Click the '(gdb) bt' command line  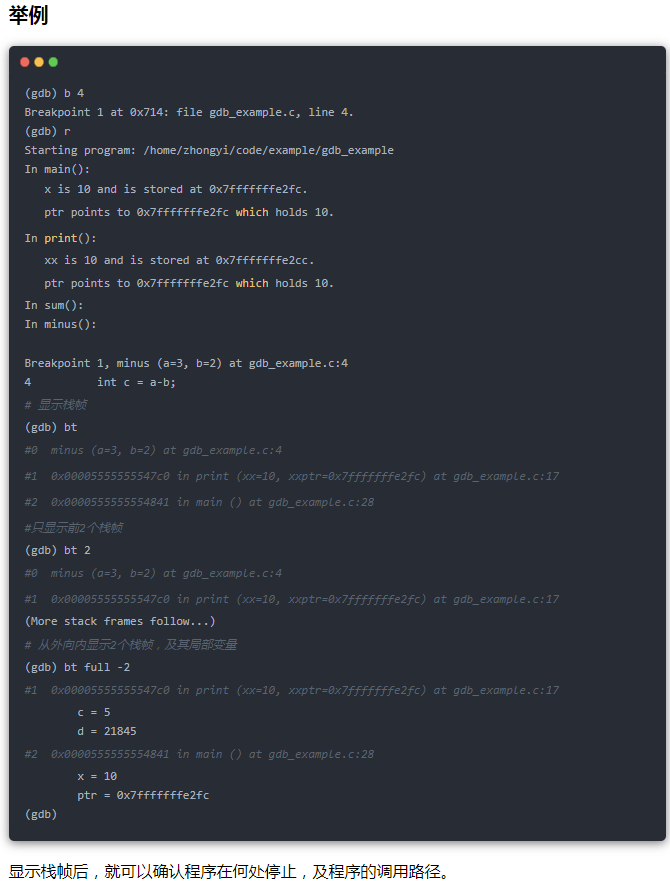click(51, 428)
